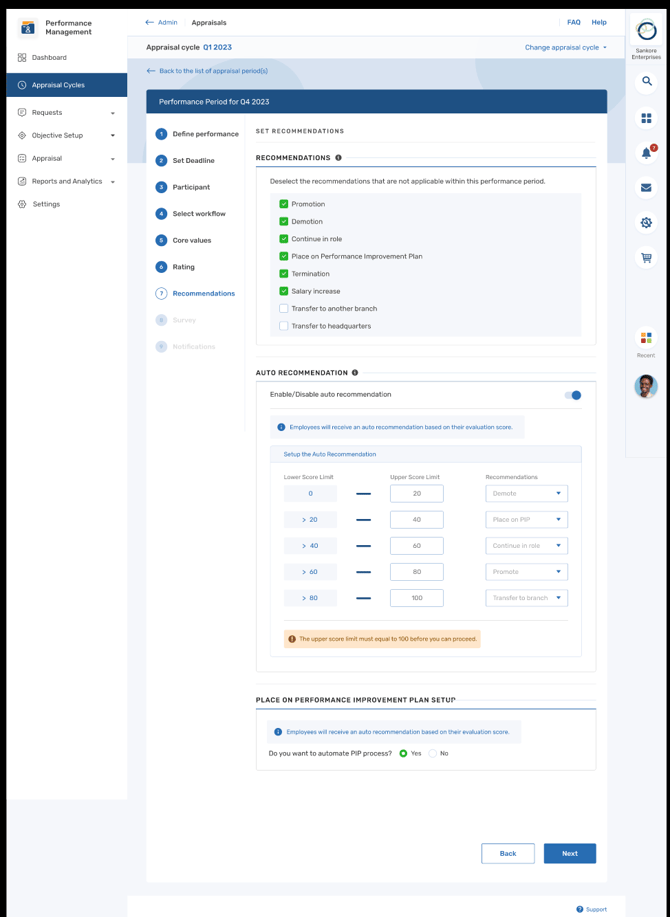This screenshot has width=670, height=917.
Task: Disable the auto recommendation toggle
Action: (573, 395)
